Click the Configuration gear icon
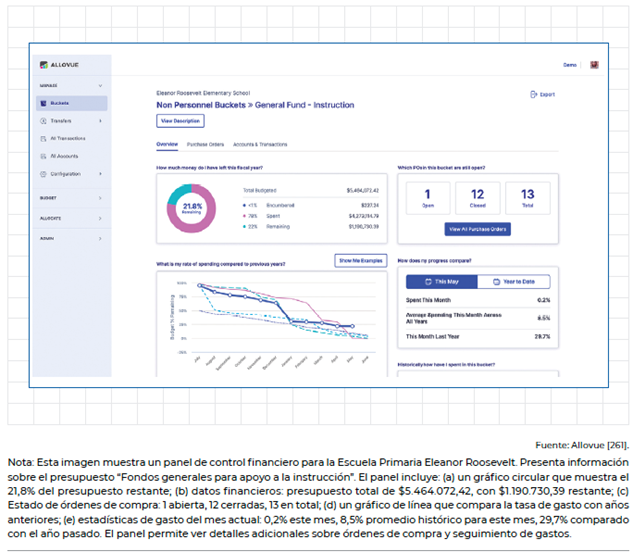633x552 pixels. (x=43, y=174)
